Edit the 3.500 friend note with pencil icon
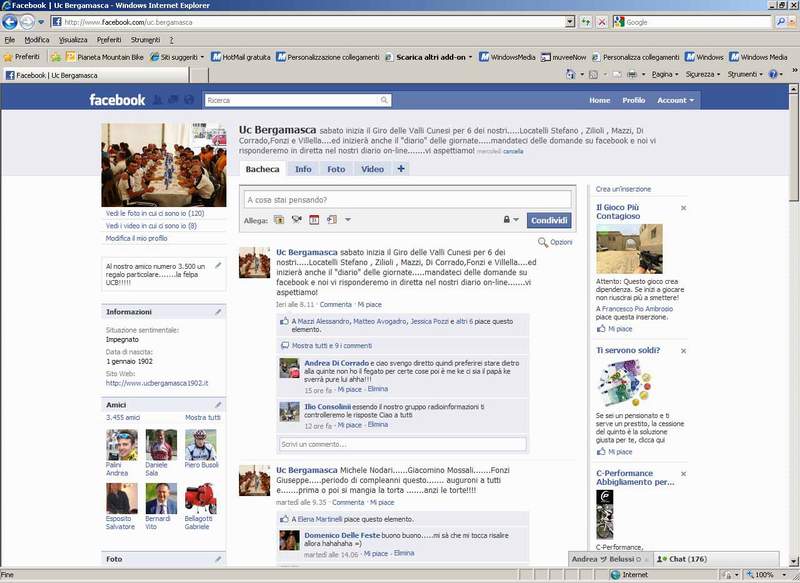 [218, 265]
